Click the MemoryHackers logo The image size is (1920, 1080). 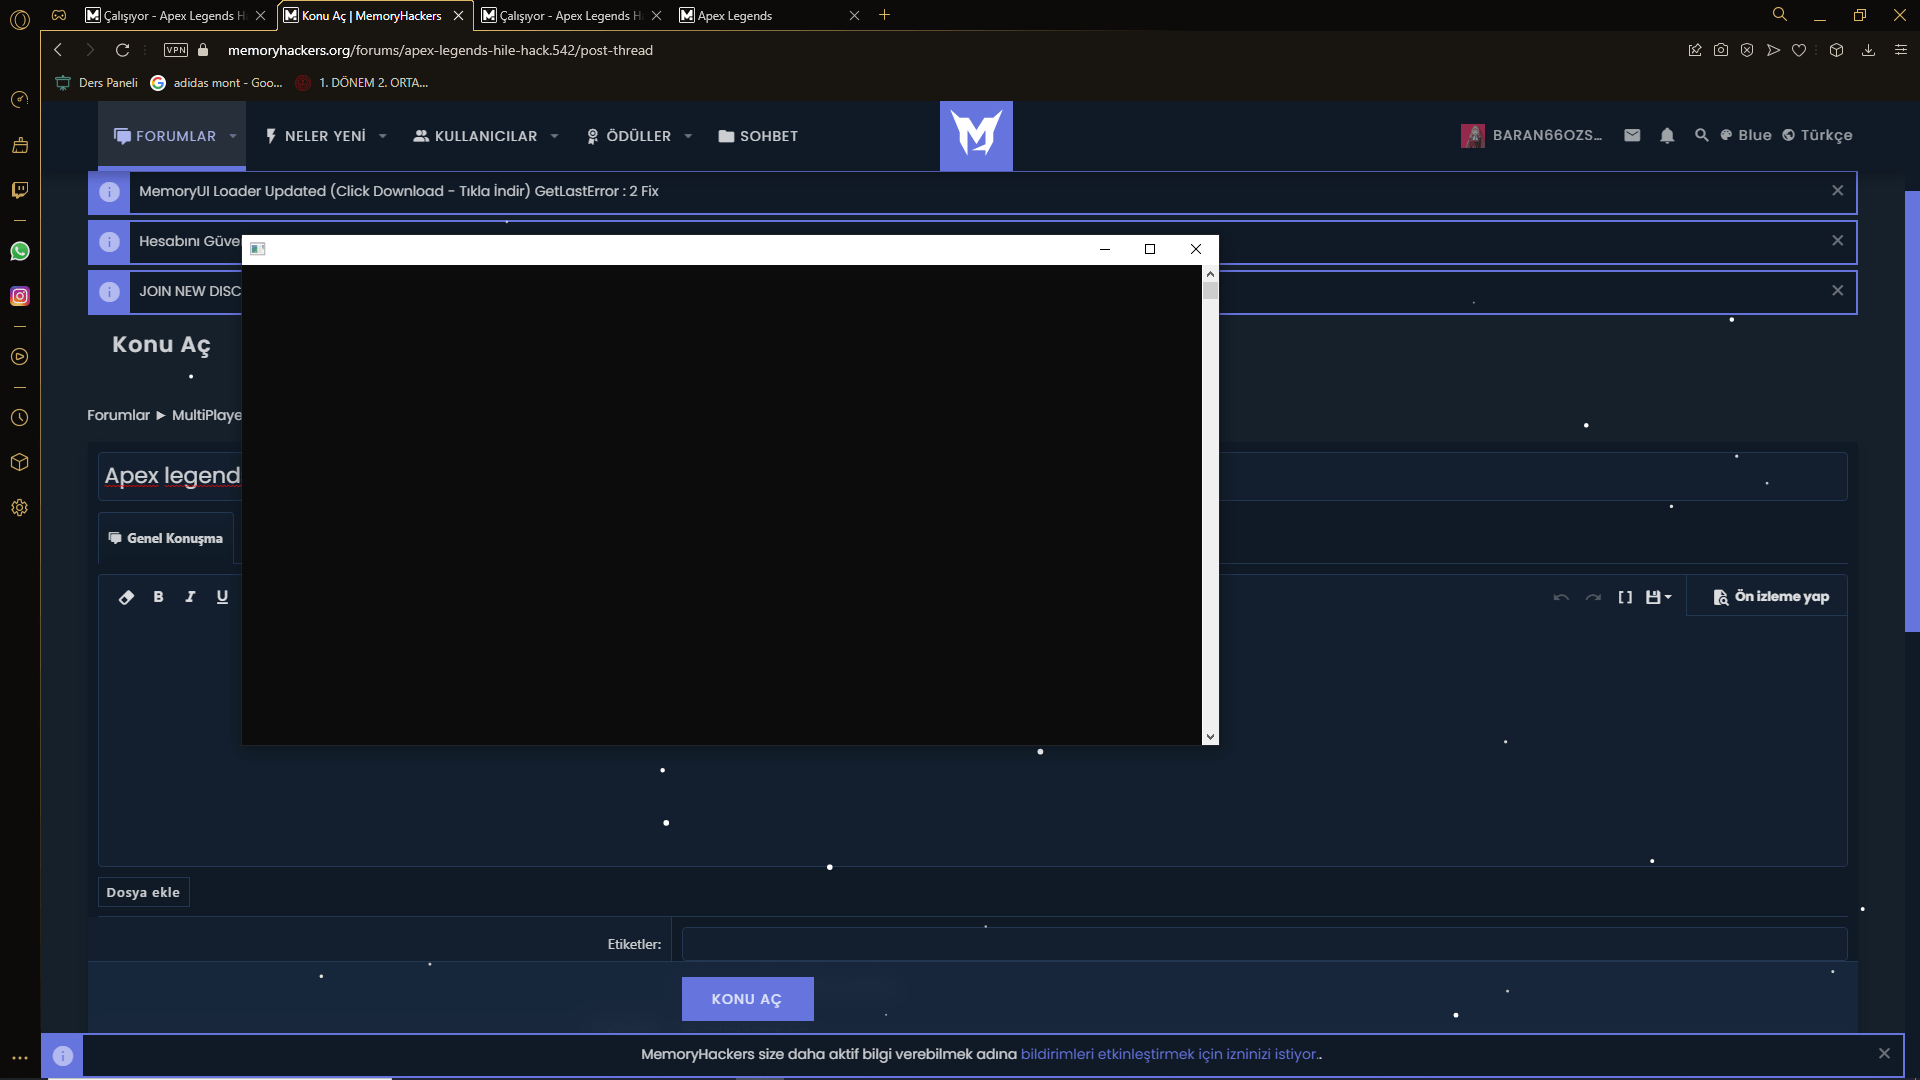pyautogui.click(x=976, y=135)
